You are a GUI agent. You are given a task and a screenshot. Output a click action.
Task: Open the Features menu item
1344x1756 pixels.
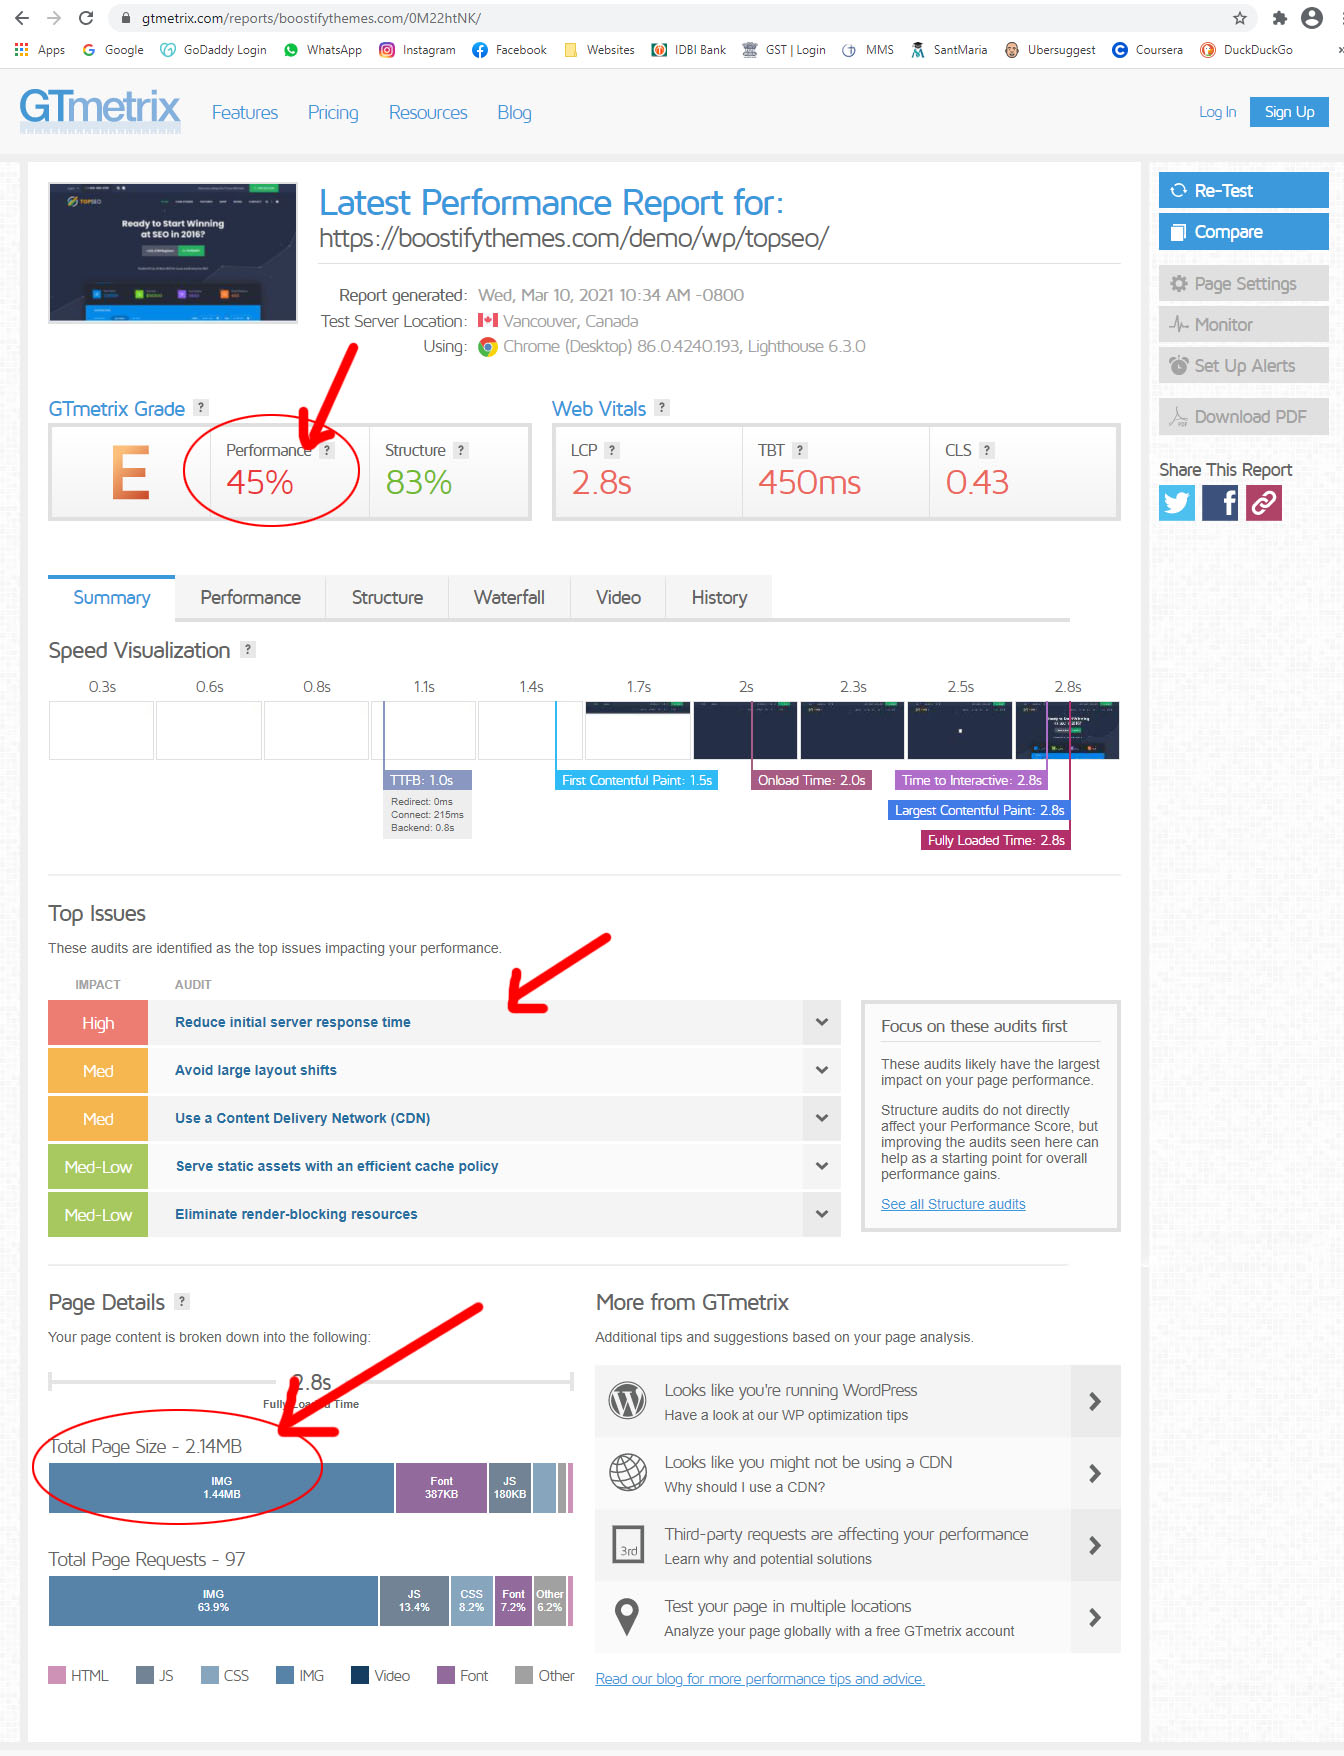[245, 112]
